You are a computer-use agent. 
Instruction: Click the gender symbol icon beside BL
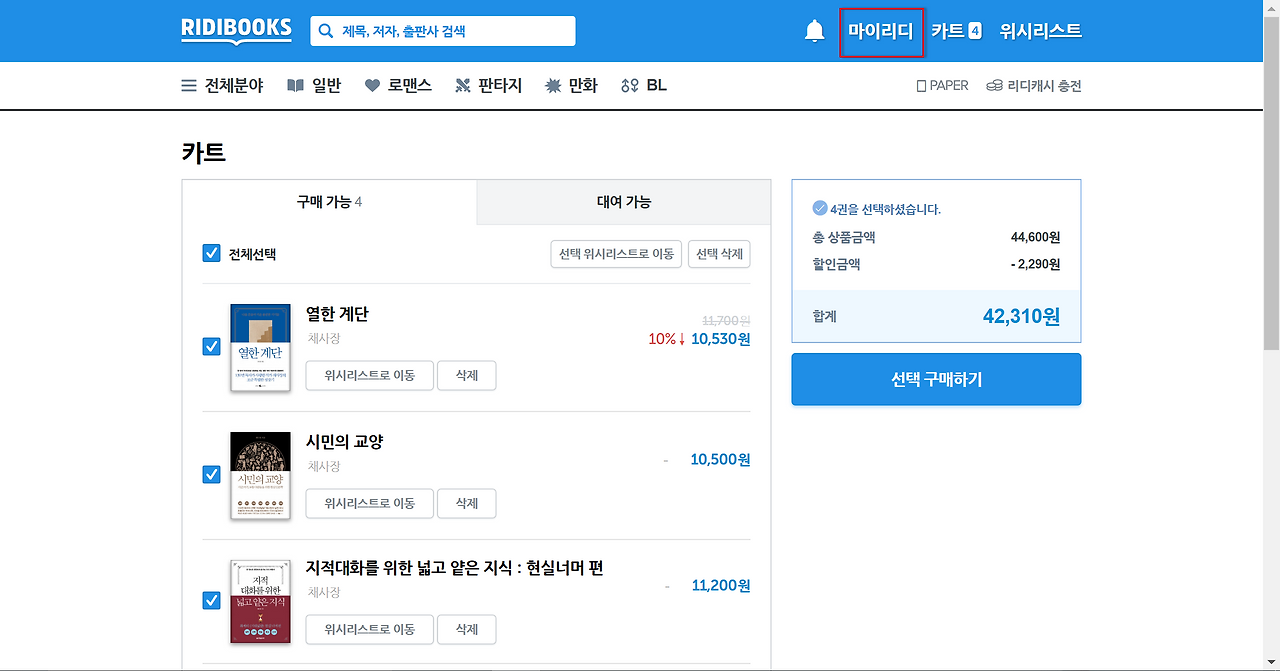[630, 86]
